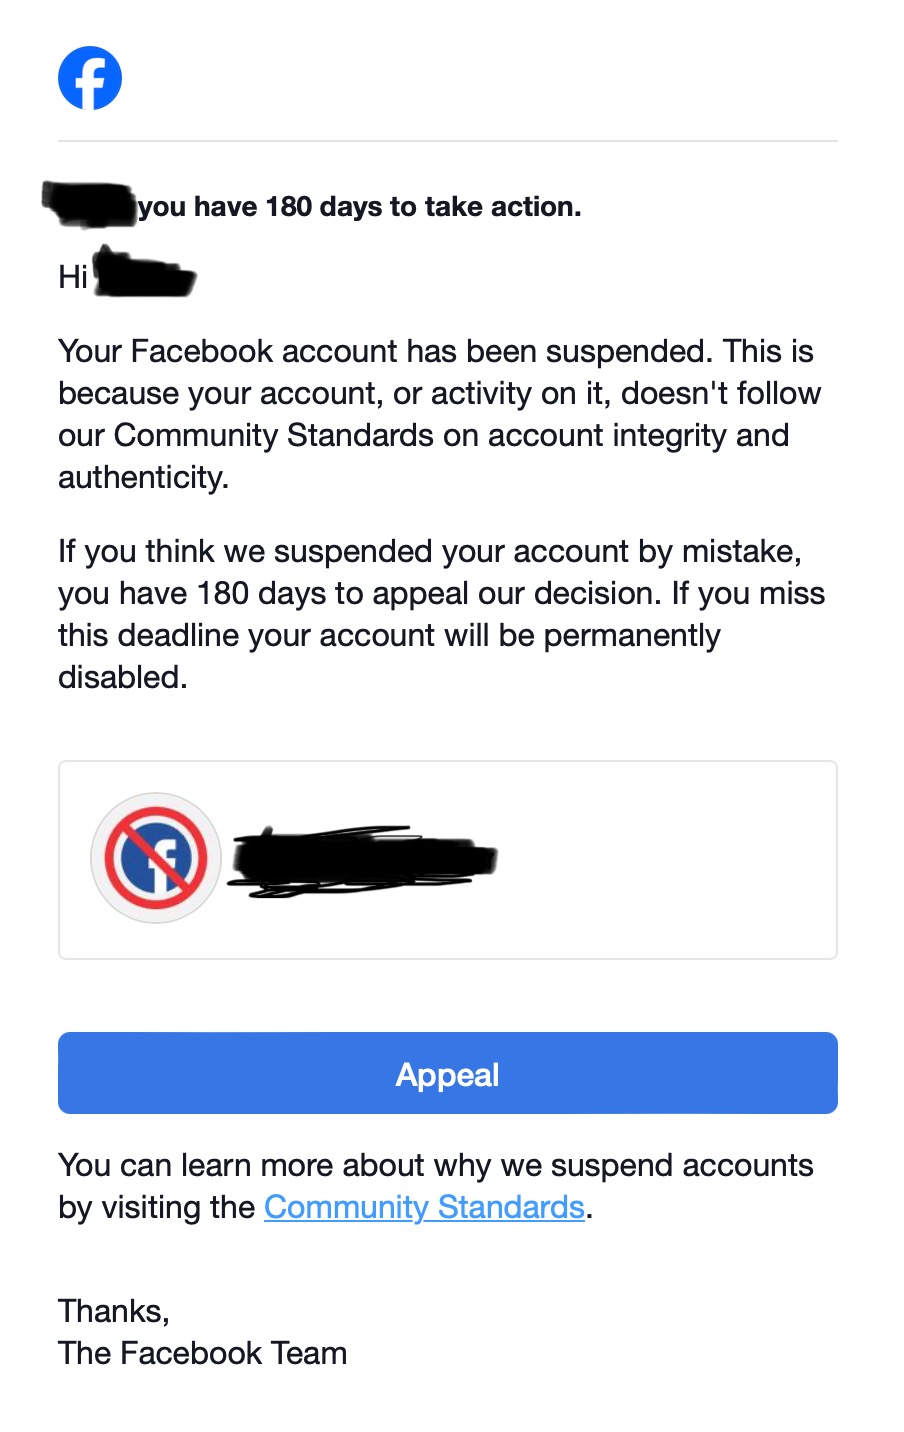
Task: Click the redacted name before the bold heading
Action: [90, 205]
